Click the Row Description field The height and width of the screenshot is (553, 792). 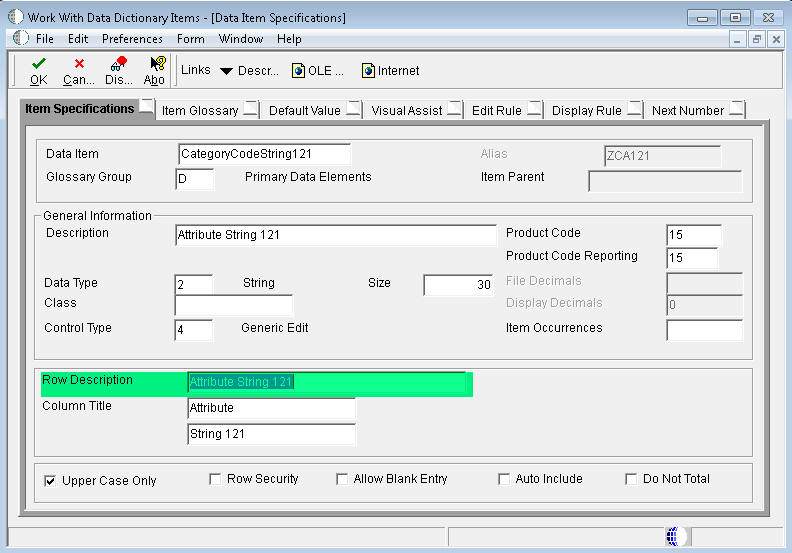(327, 382)
